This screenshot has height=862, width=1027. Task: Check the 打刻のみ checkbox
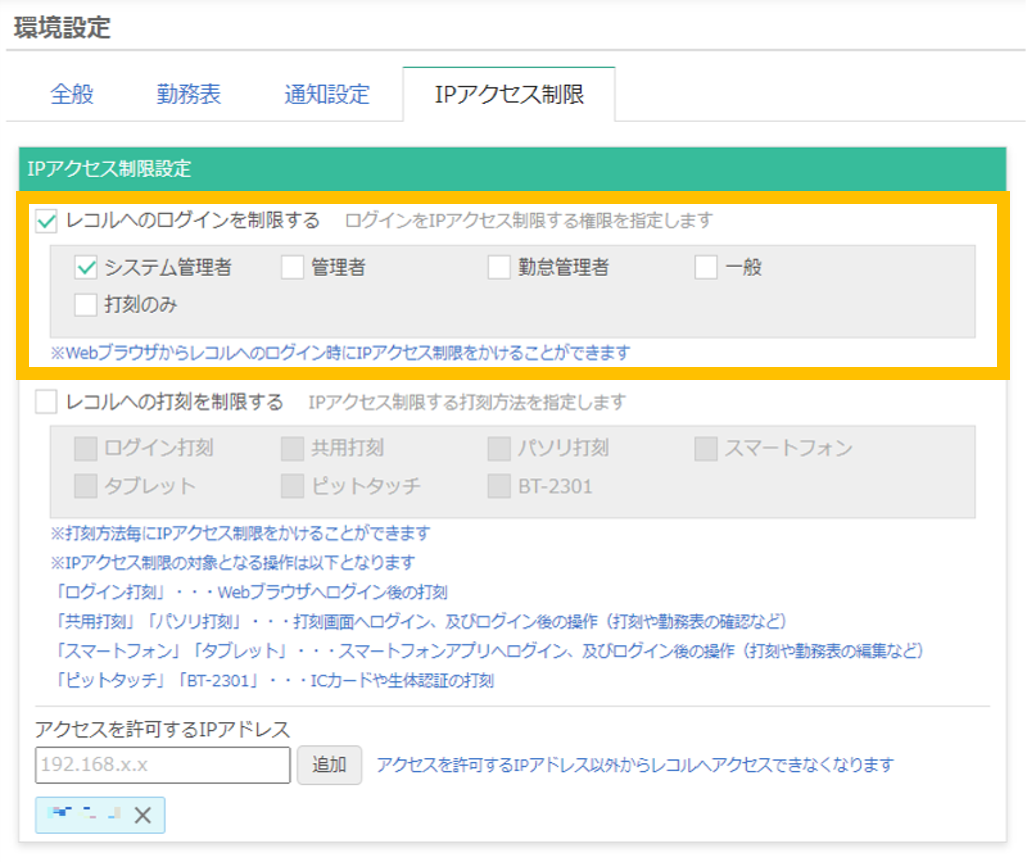tap(88, 305)
